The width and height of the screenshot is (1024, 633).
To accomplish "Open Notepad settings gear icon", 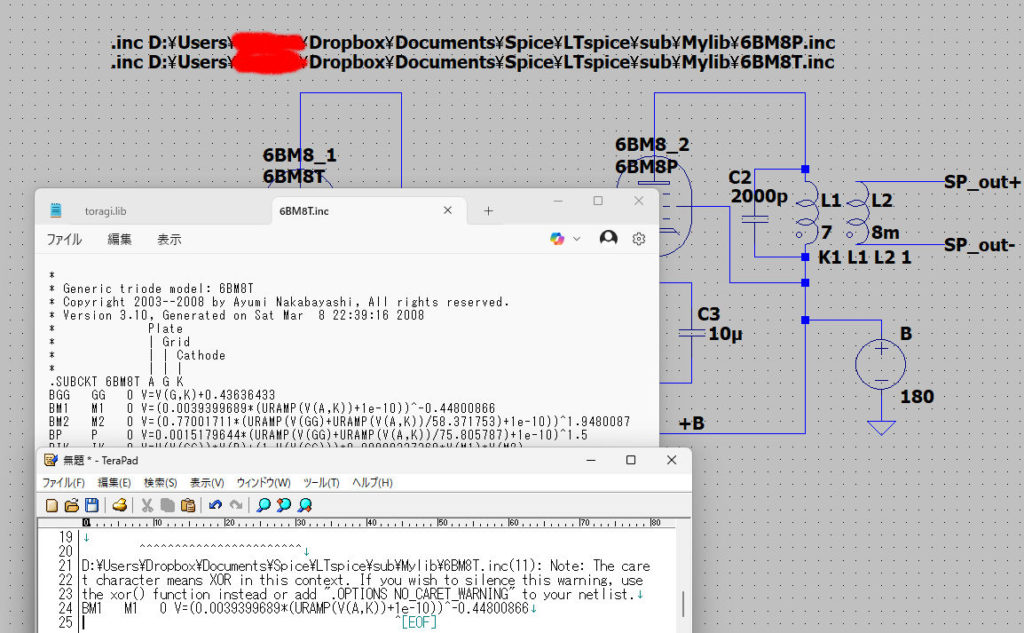I will pyautogui.click(x=639, y=238).
